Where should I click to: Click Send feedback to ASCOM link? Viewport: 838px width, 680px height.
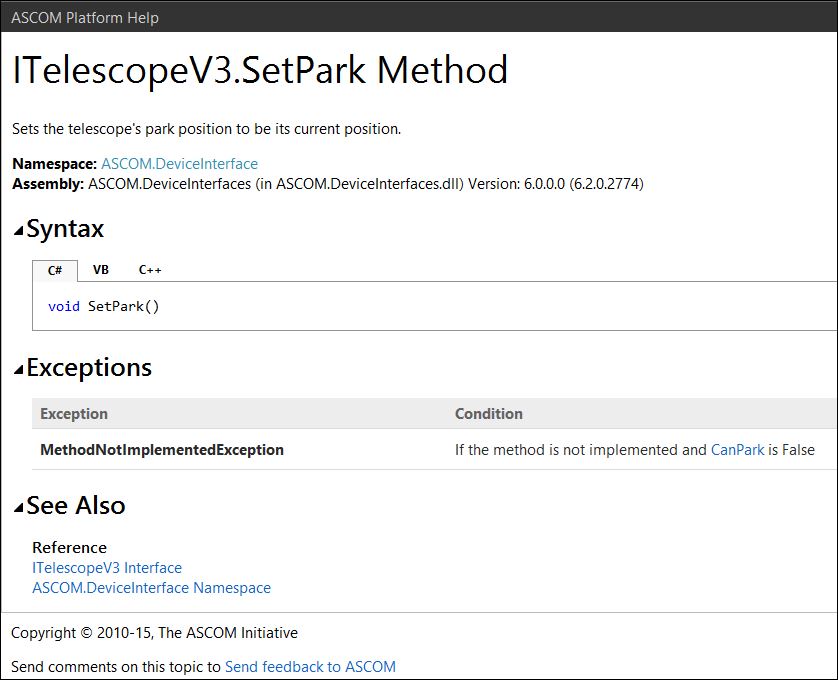[310, 666]
